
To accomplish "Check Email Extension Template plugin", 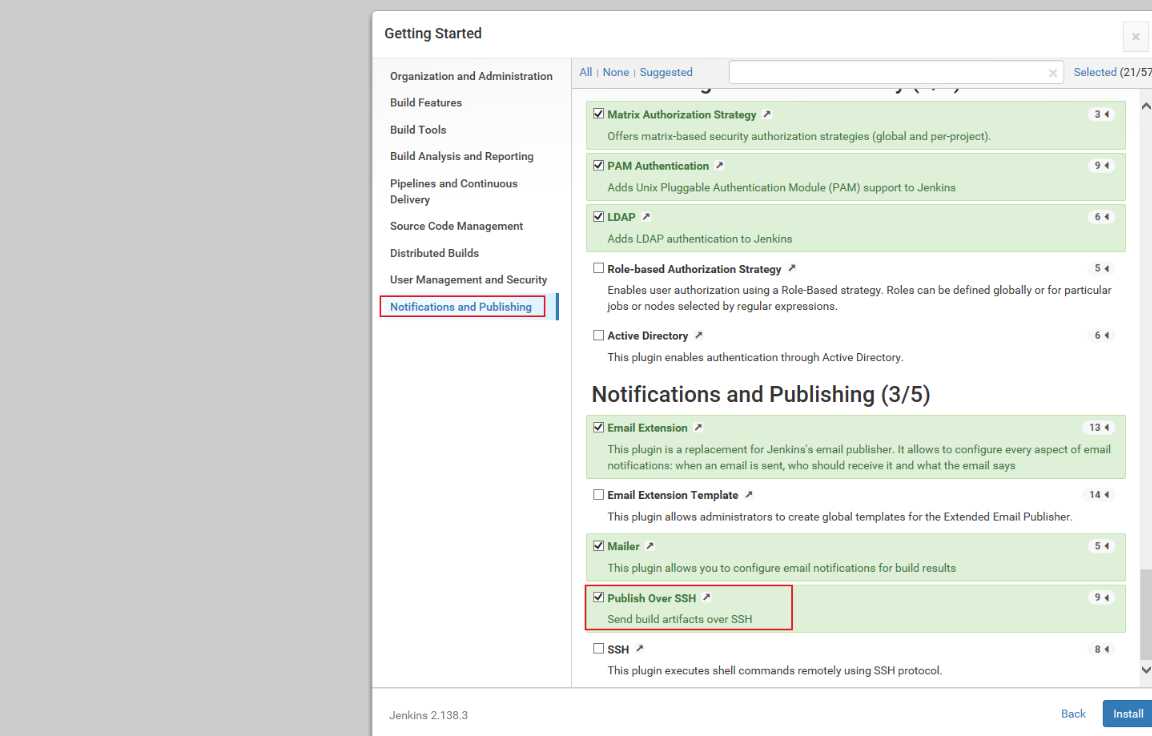I will [599, 494].
